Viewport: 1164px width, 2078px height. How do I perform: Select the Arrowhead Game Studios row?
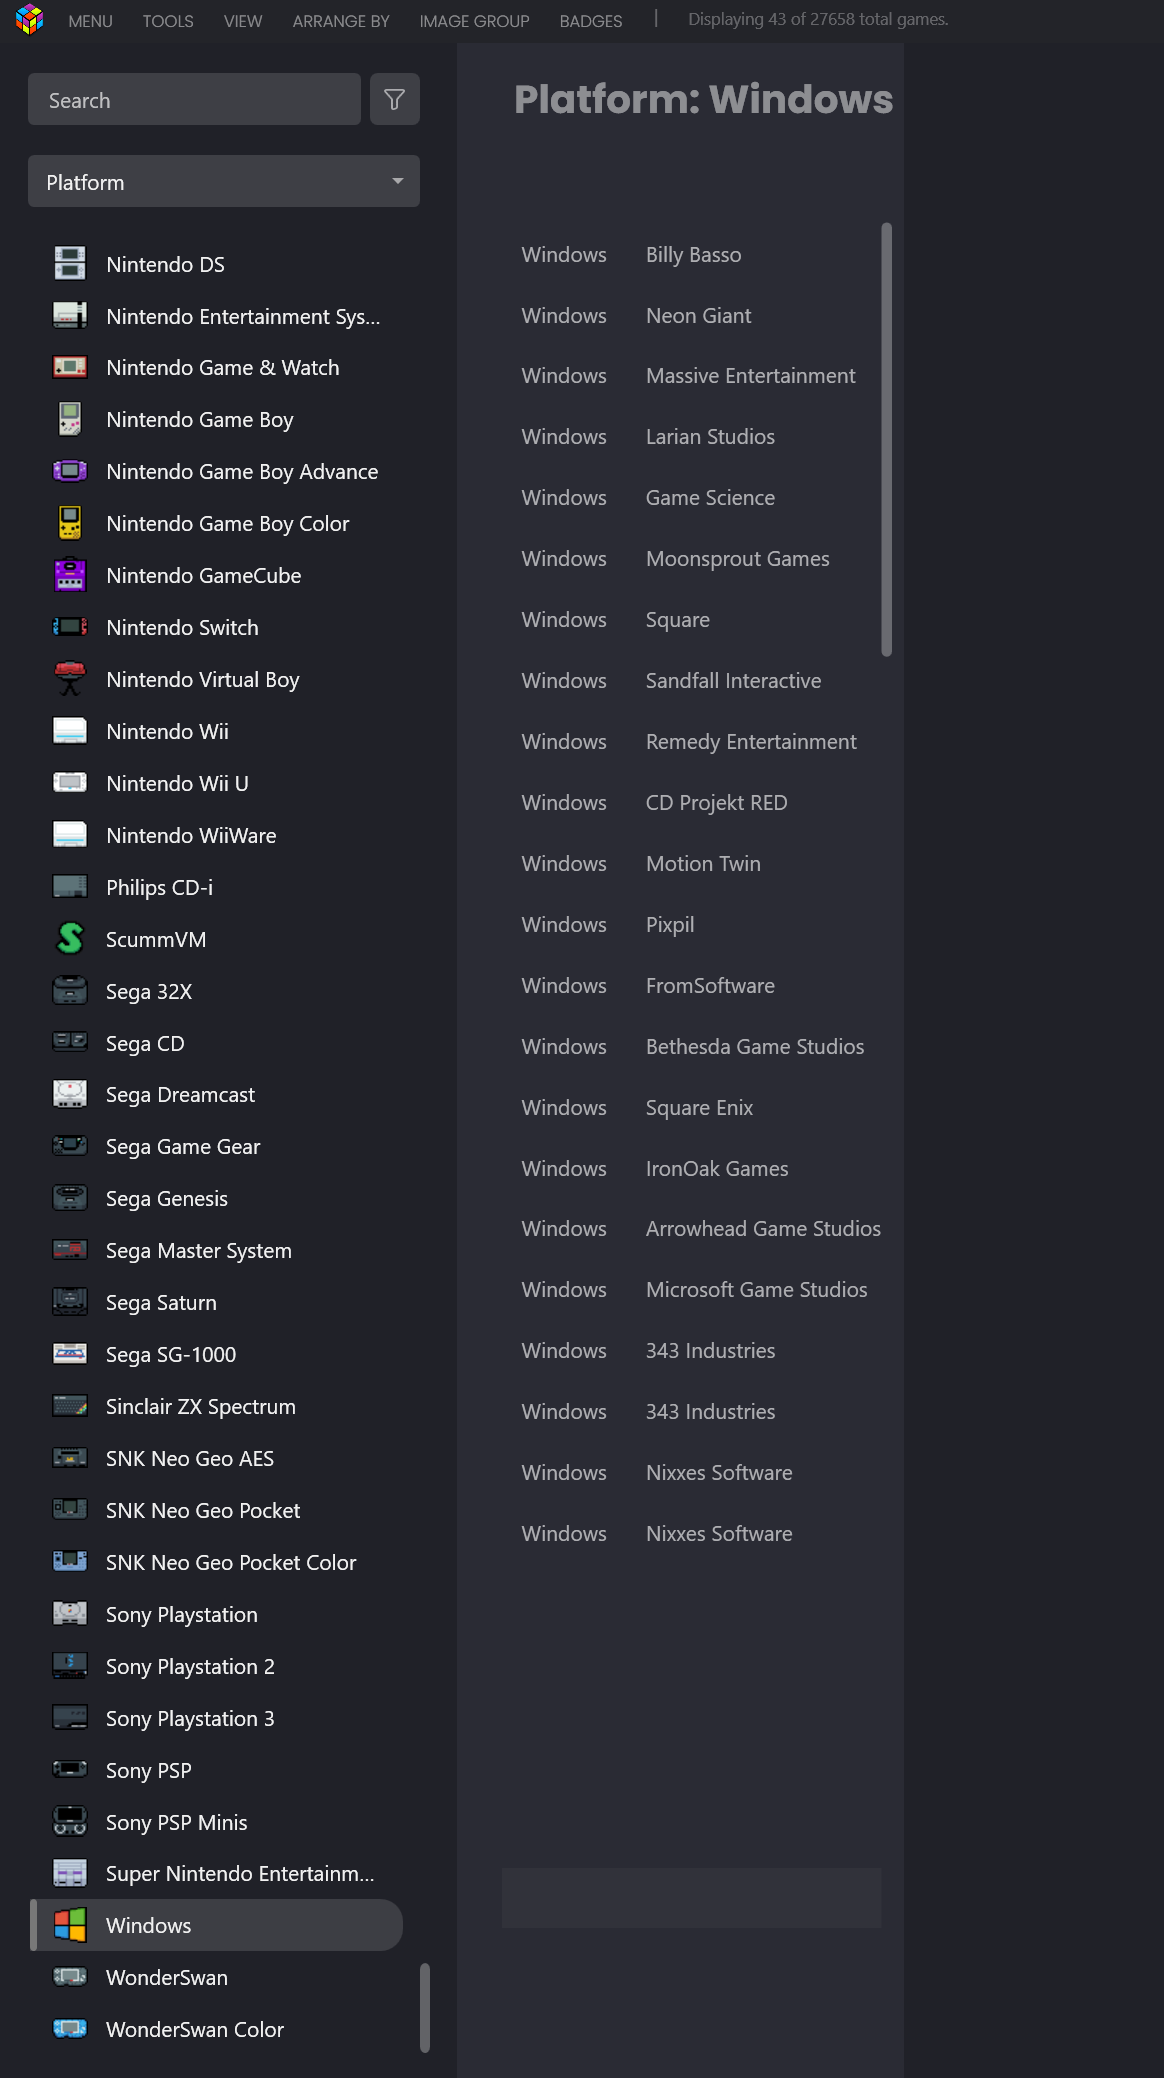point(691,1229)
